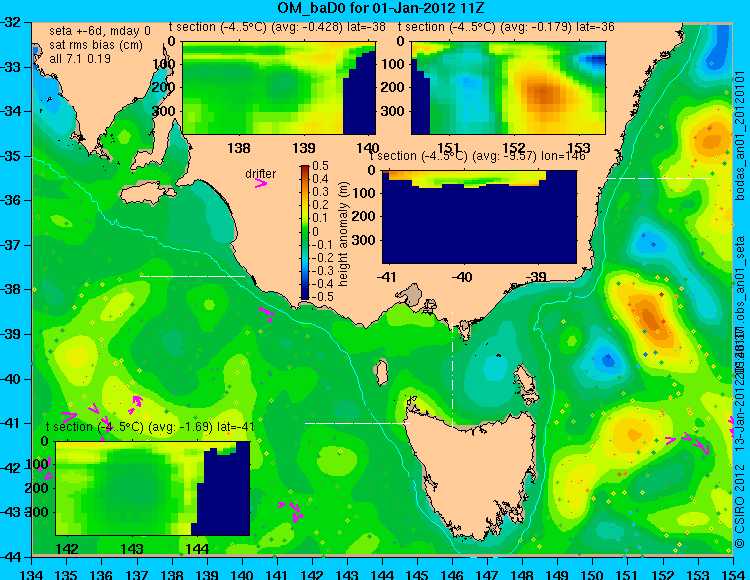Click the 154 longitude label on main axis
The width and height of the screenshot is (750, 580).
coord(732,574)
